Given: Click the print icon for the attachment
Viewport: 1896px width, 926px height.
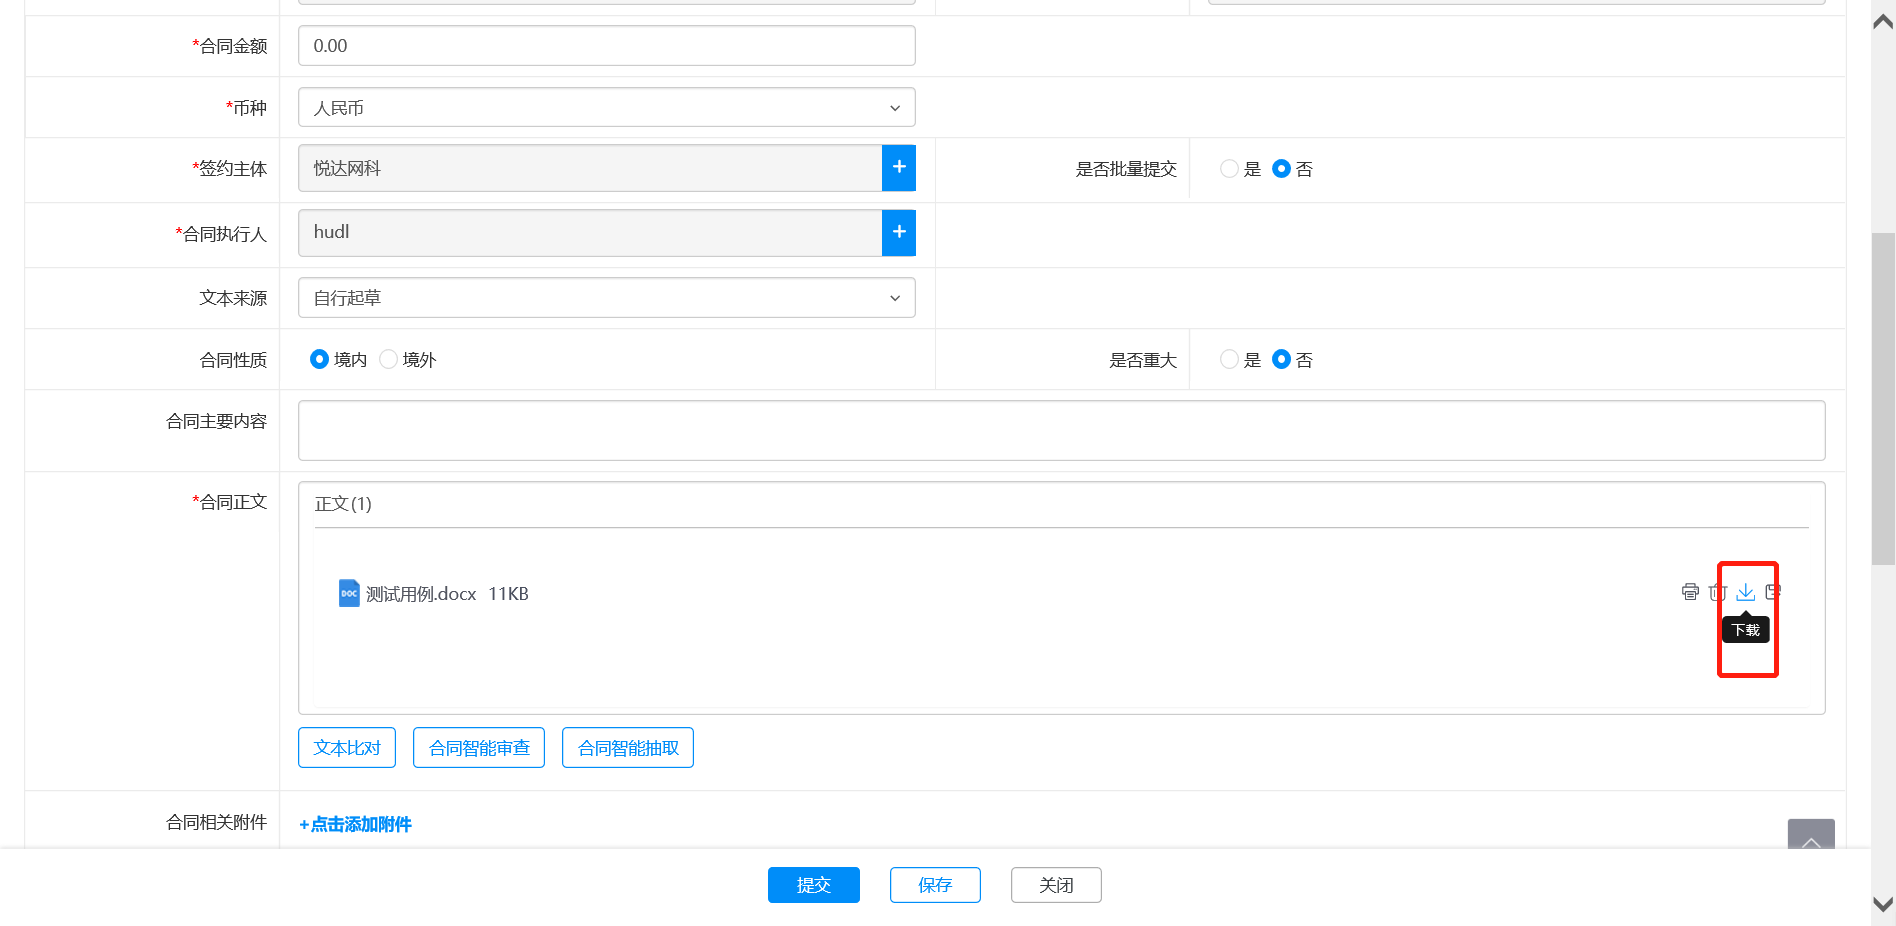Looking at the screenshot, I should (1690, 592).
